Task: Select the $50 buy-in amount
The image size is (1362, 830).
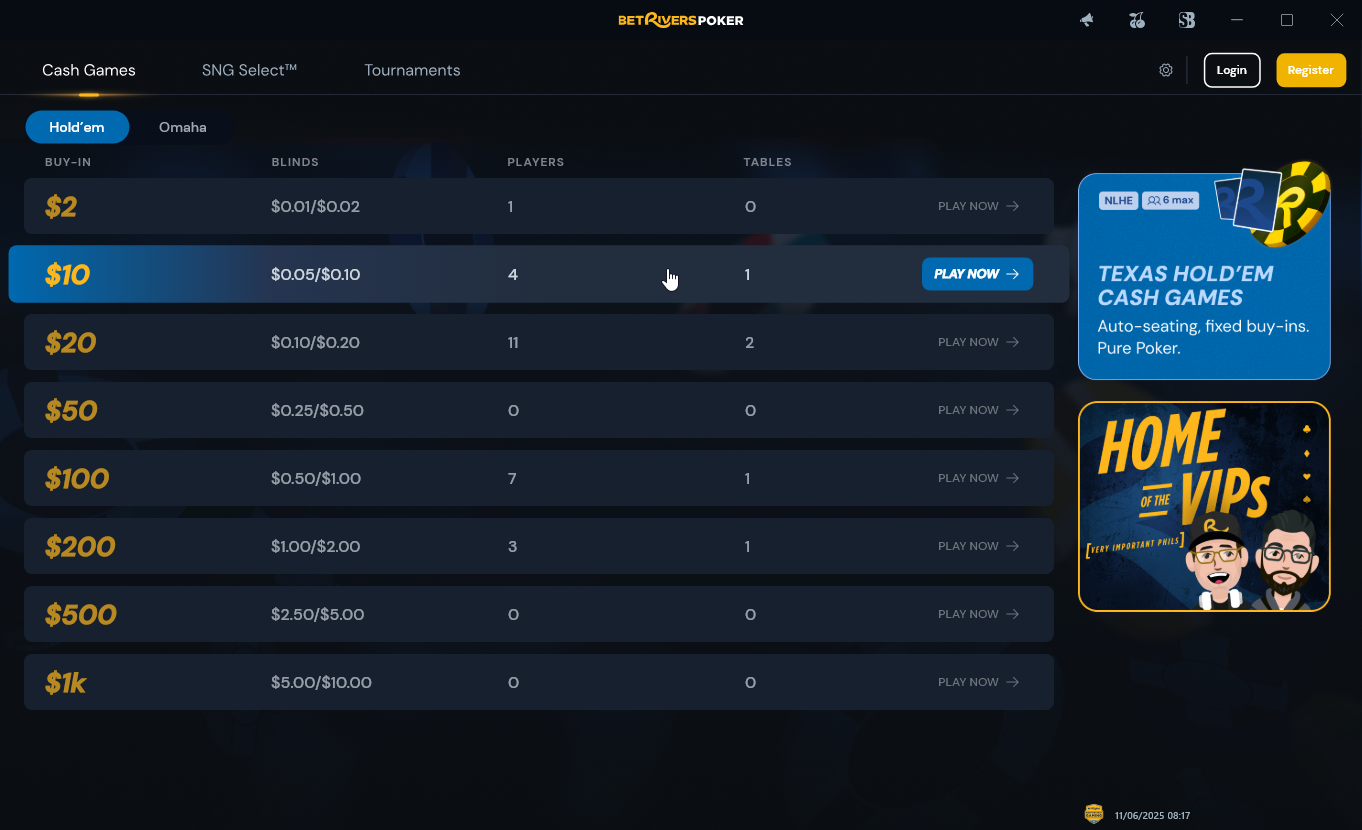Action: 71,411
